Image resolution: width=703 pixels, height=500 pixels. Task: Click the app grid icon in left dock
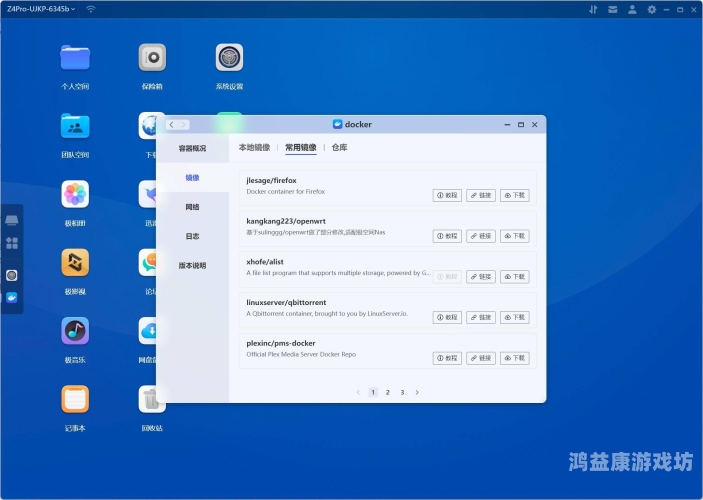coord(12,243)
